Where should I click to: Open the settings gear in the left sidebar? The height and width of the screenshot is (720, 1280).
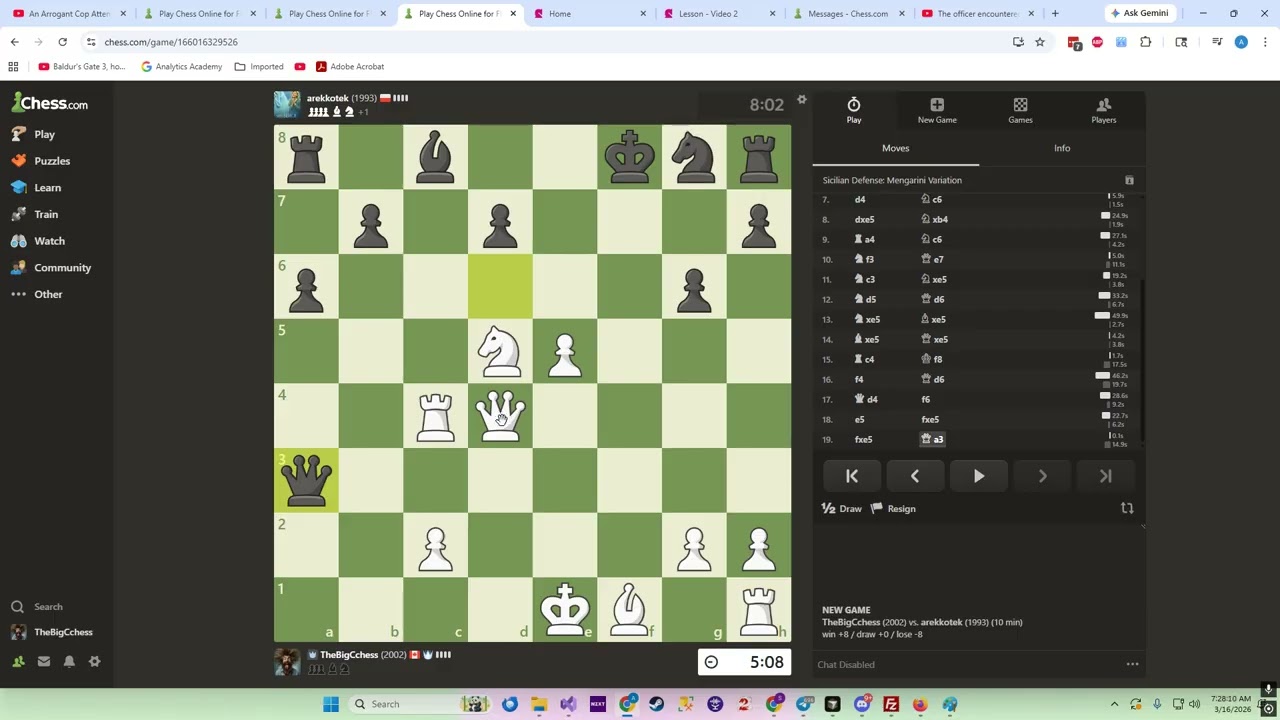pos(95,661)
